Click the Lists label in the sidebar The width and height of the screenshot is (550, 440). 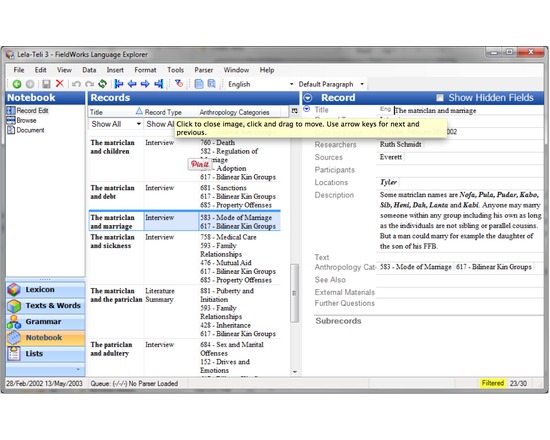[34, 354]
